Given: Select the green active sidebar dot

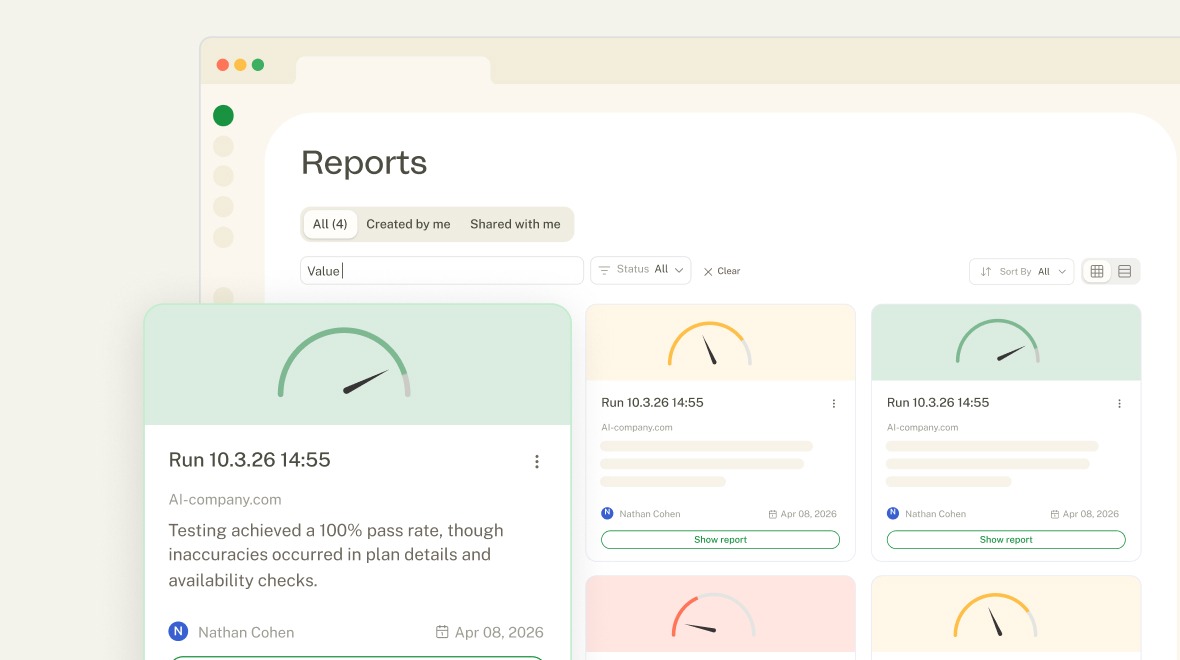Looking at the screenshot, I should [x=224, y=115].
